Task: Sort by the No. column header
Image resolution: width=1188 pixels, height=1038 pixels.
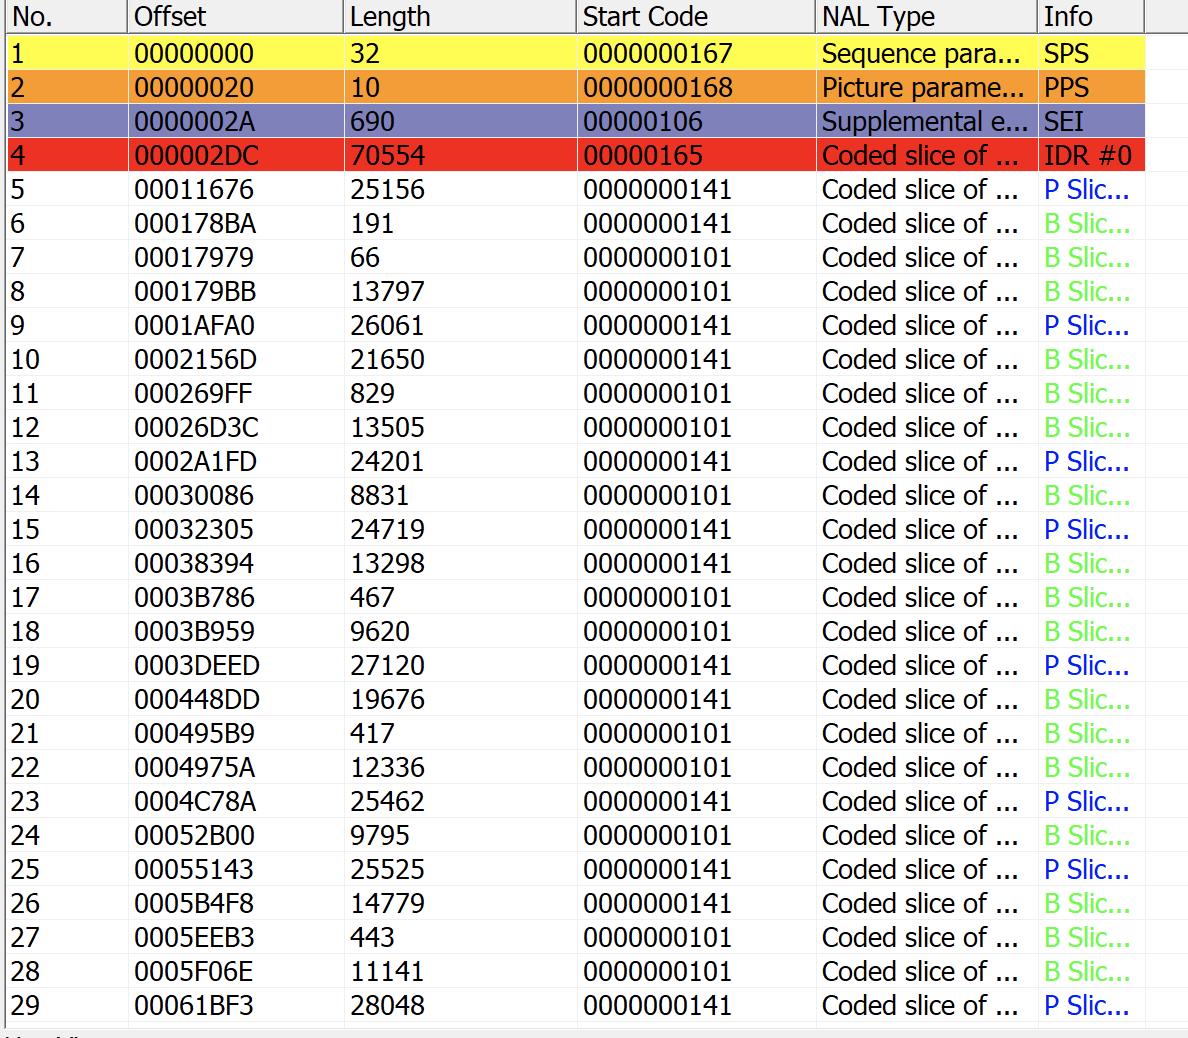Action: point(66,17)
